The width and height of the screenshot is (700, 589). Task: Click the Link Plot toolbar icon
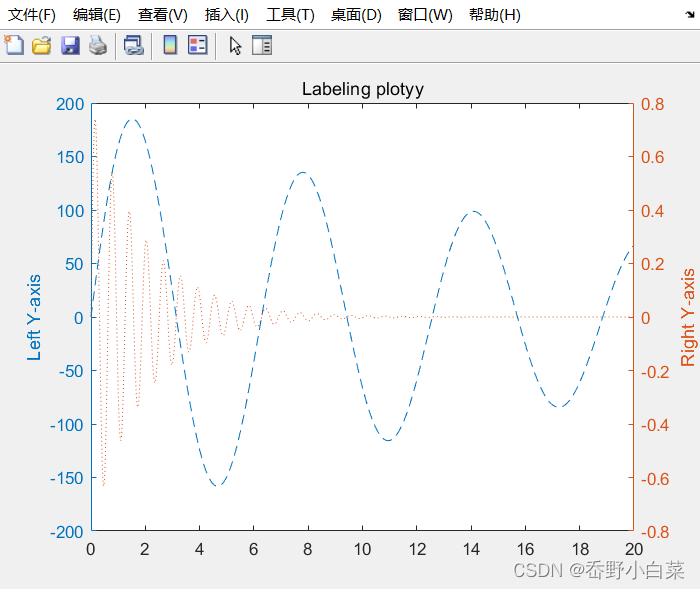[133, 46]
